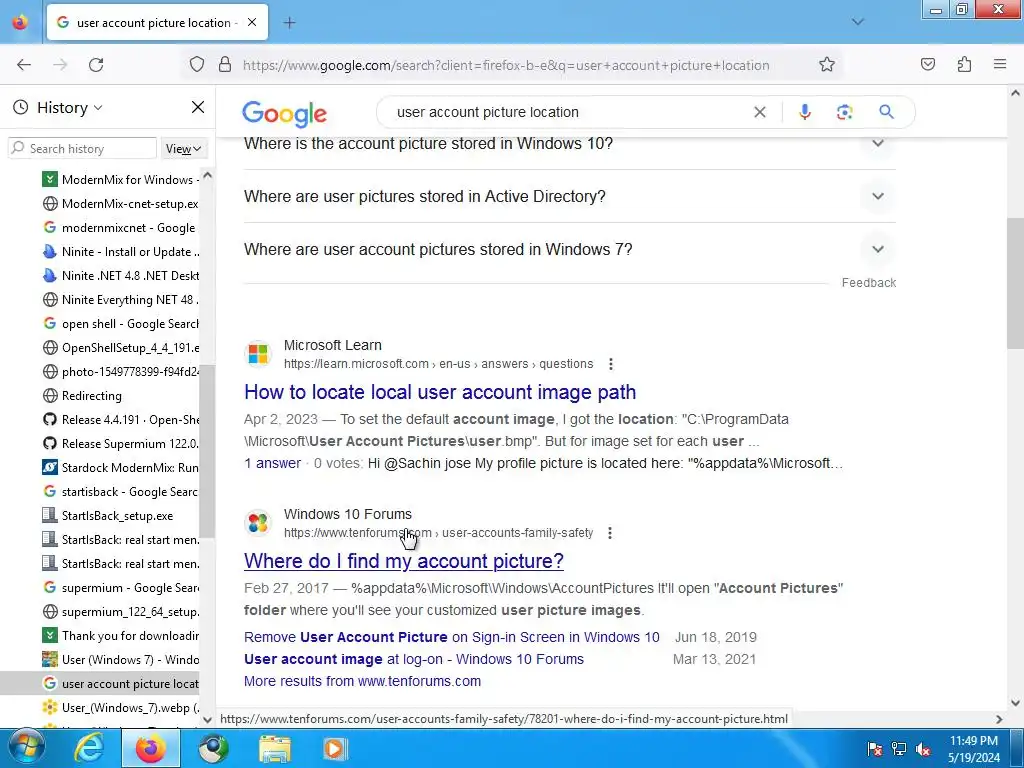List all tabs dropdown arrow
The image size is (1024, 768).
click(858, 22)
